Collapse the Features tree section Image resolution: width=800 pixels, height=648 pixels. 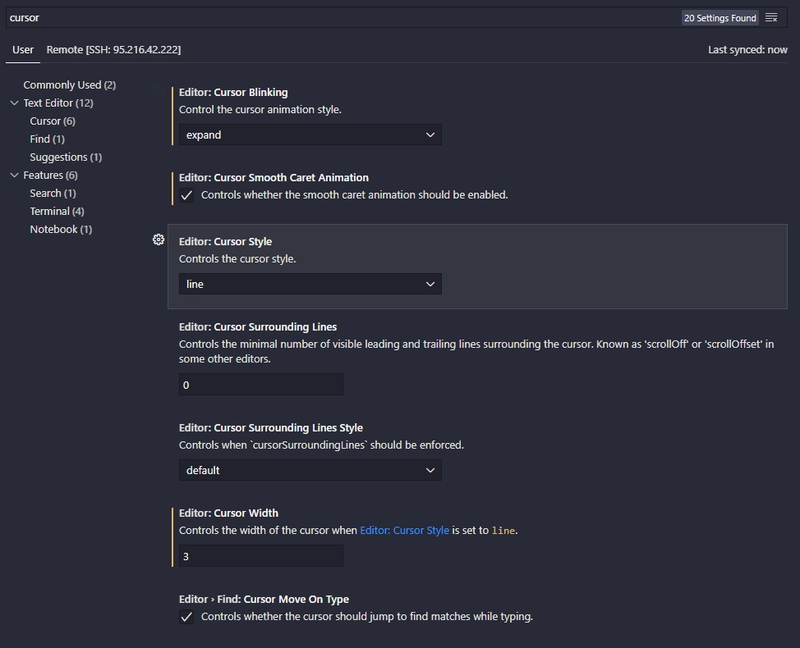tap(14, 176)
